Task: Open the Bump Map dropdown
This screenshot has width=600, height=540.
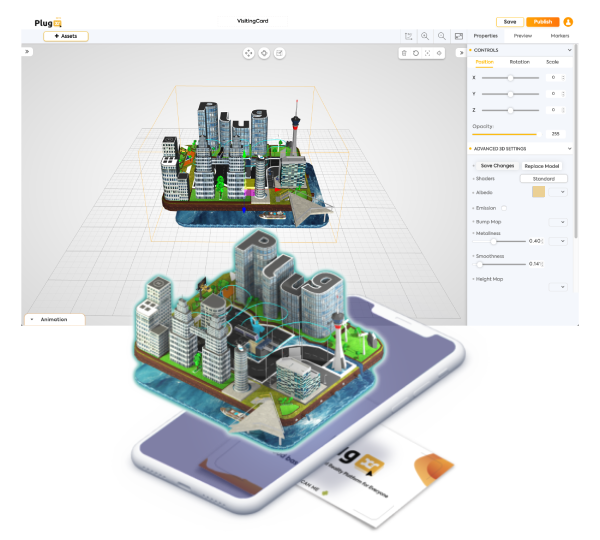Action: pos(558,222)
